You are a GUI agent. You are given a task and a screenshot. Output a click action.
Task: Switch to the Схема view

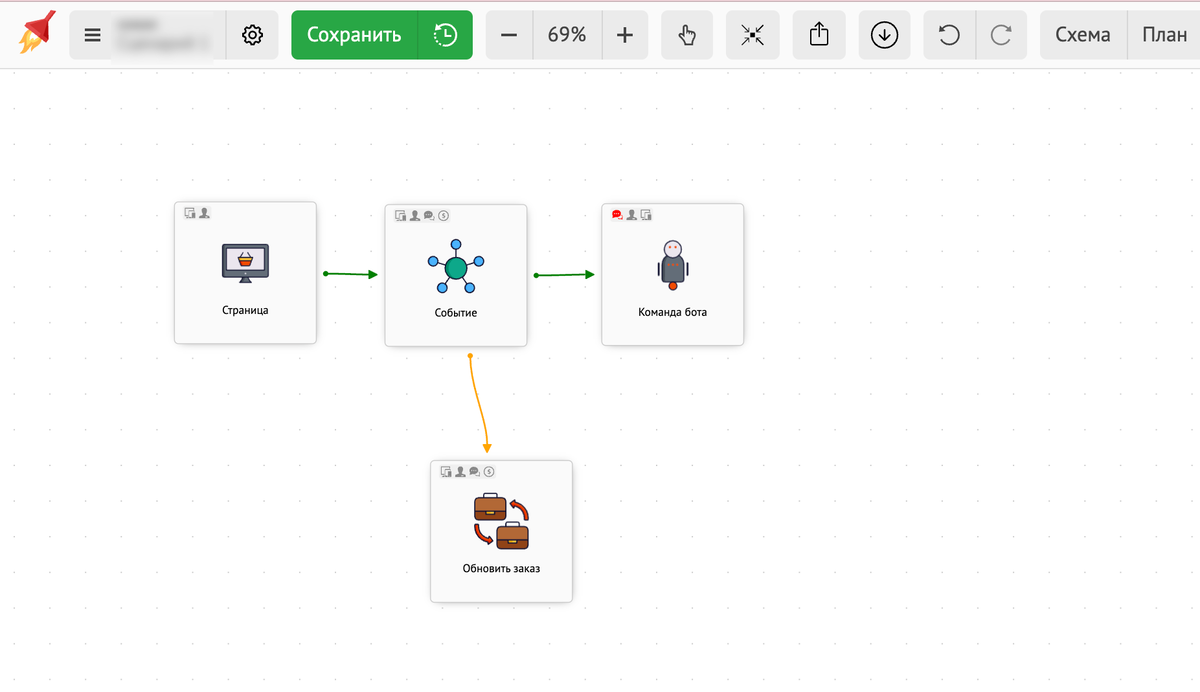(1083, 35)
